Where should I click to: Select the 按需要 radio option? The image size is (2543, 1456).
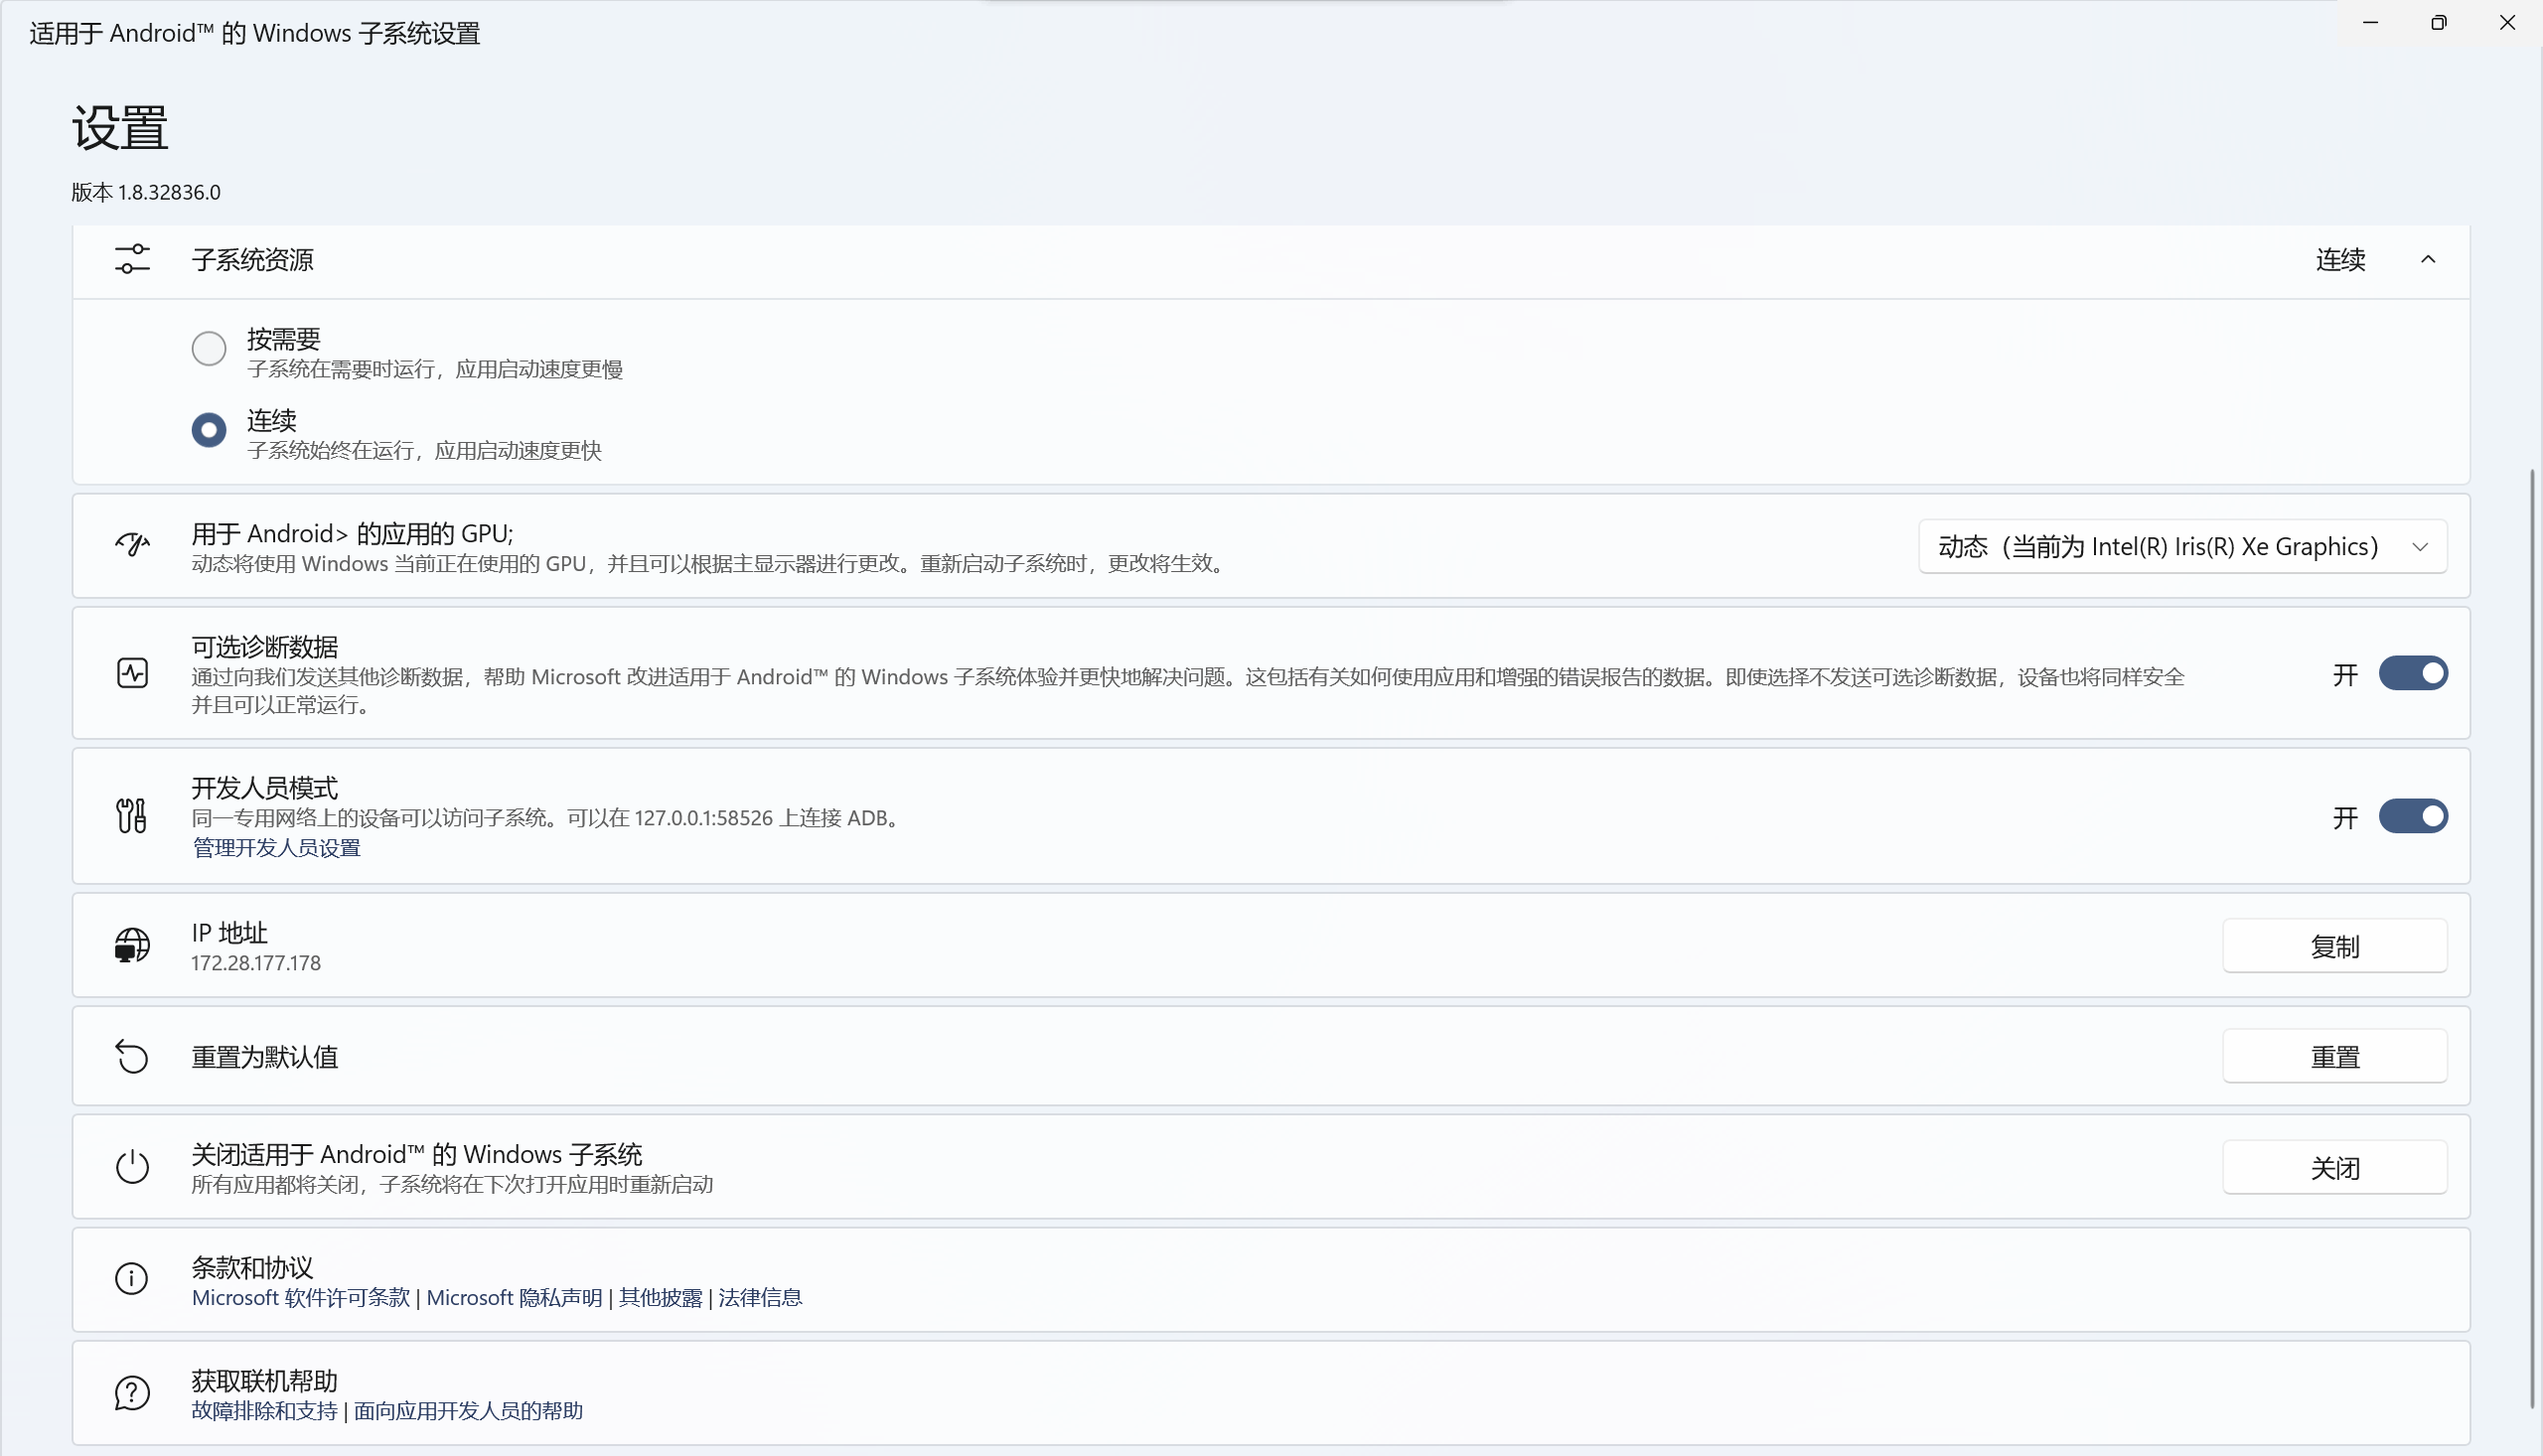(x=209, y=347)
